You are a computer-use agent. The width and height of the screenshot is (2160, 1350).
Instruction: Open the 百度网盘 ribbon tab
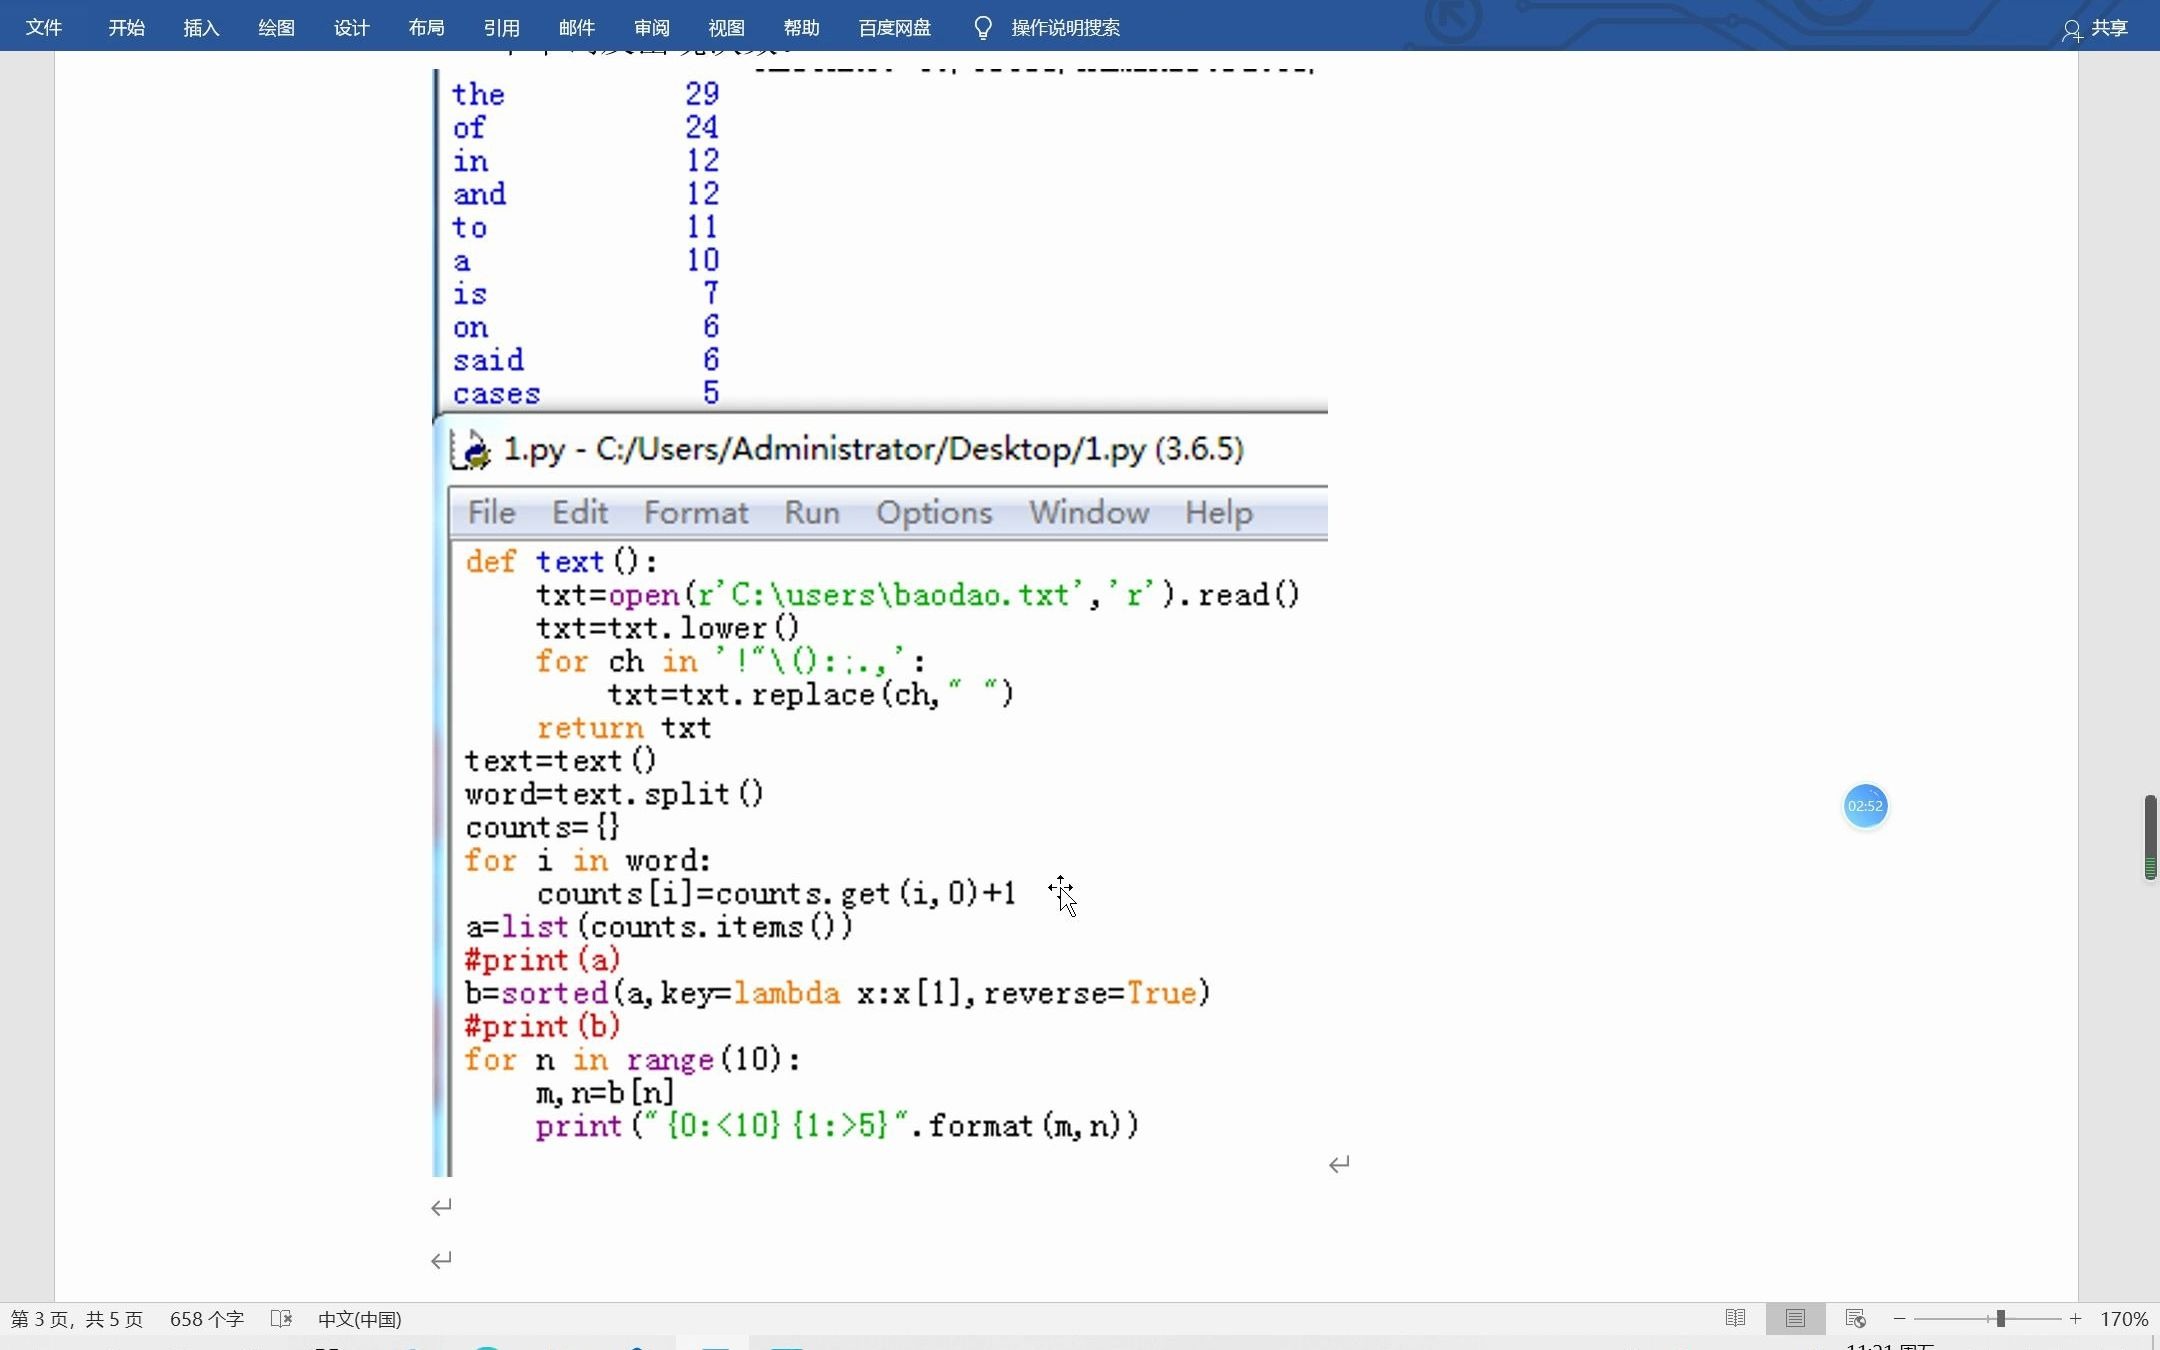[x=894, y=28]
